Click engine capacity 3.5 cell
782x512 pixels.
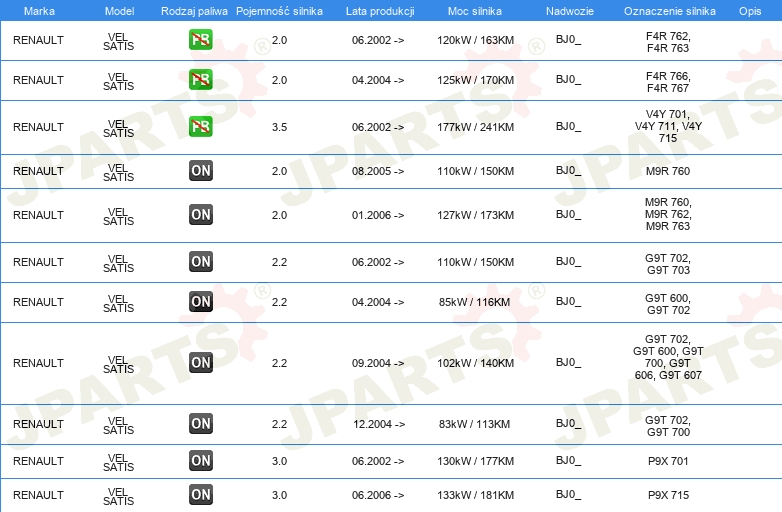point(279,127)
